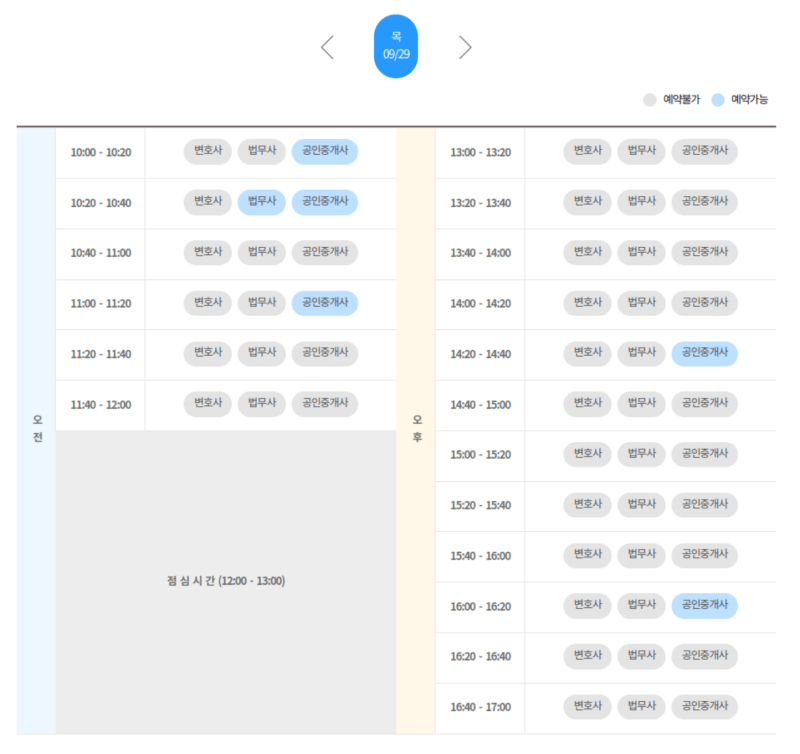This screenshot has height=754, width=800.
Task: Click 공인중개사 in the 14:00 - 14:20 row
Action: click(705, 303)
